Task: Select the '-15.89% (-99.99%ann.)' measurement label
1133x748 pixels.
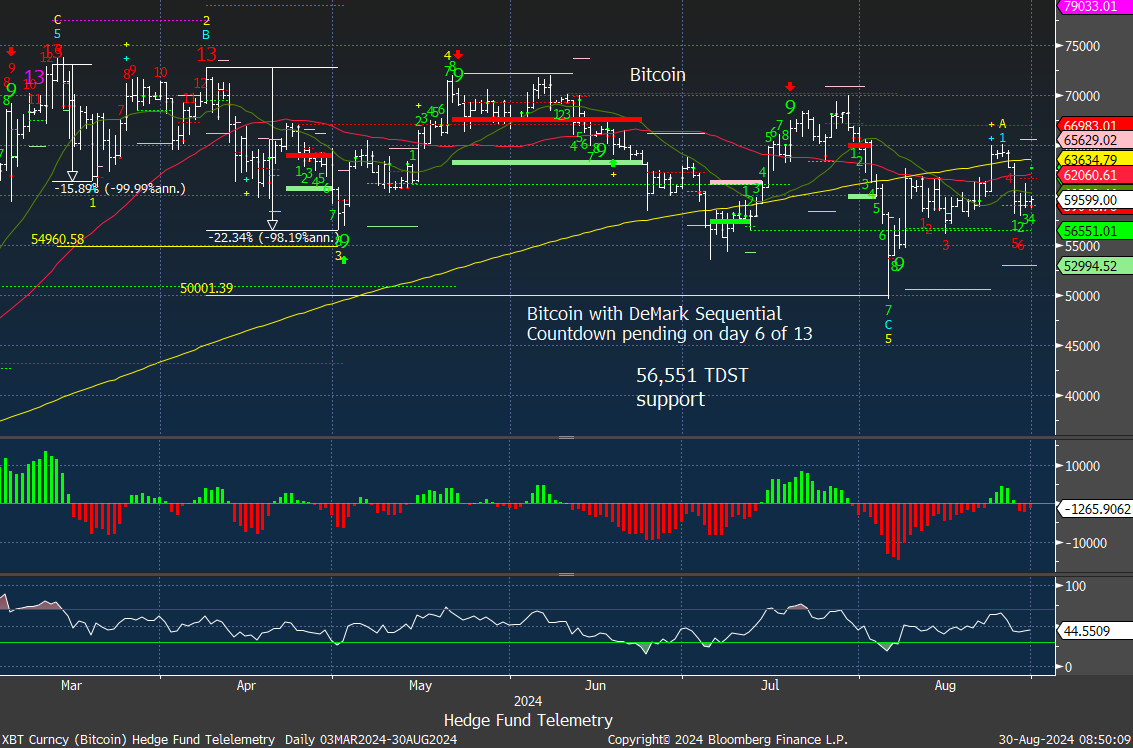Action: coord(120,189)
